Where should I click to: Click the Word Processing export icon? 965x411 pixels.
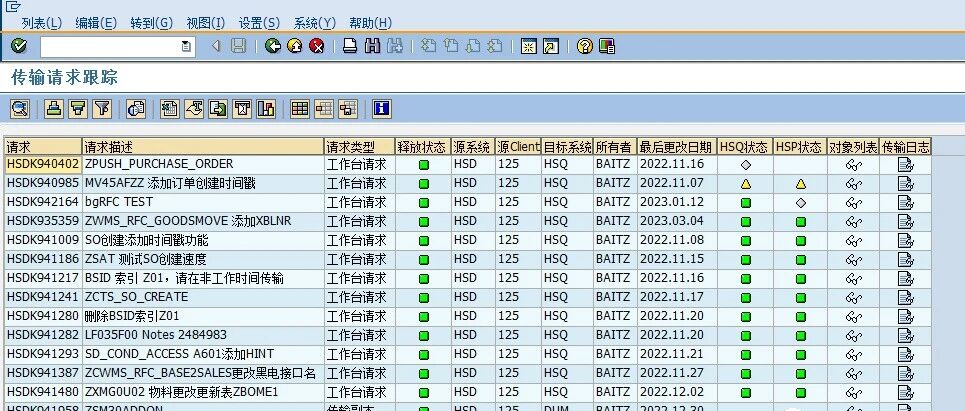pos(194,109)
